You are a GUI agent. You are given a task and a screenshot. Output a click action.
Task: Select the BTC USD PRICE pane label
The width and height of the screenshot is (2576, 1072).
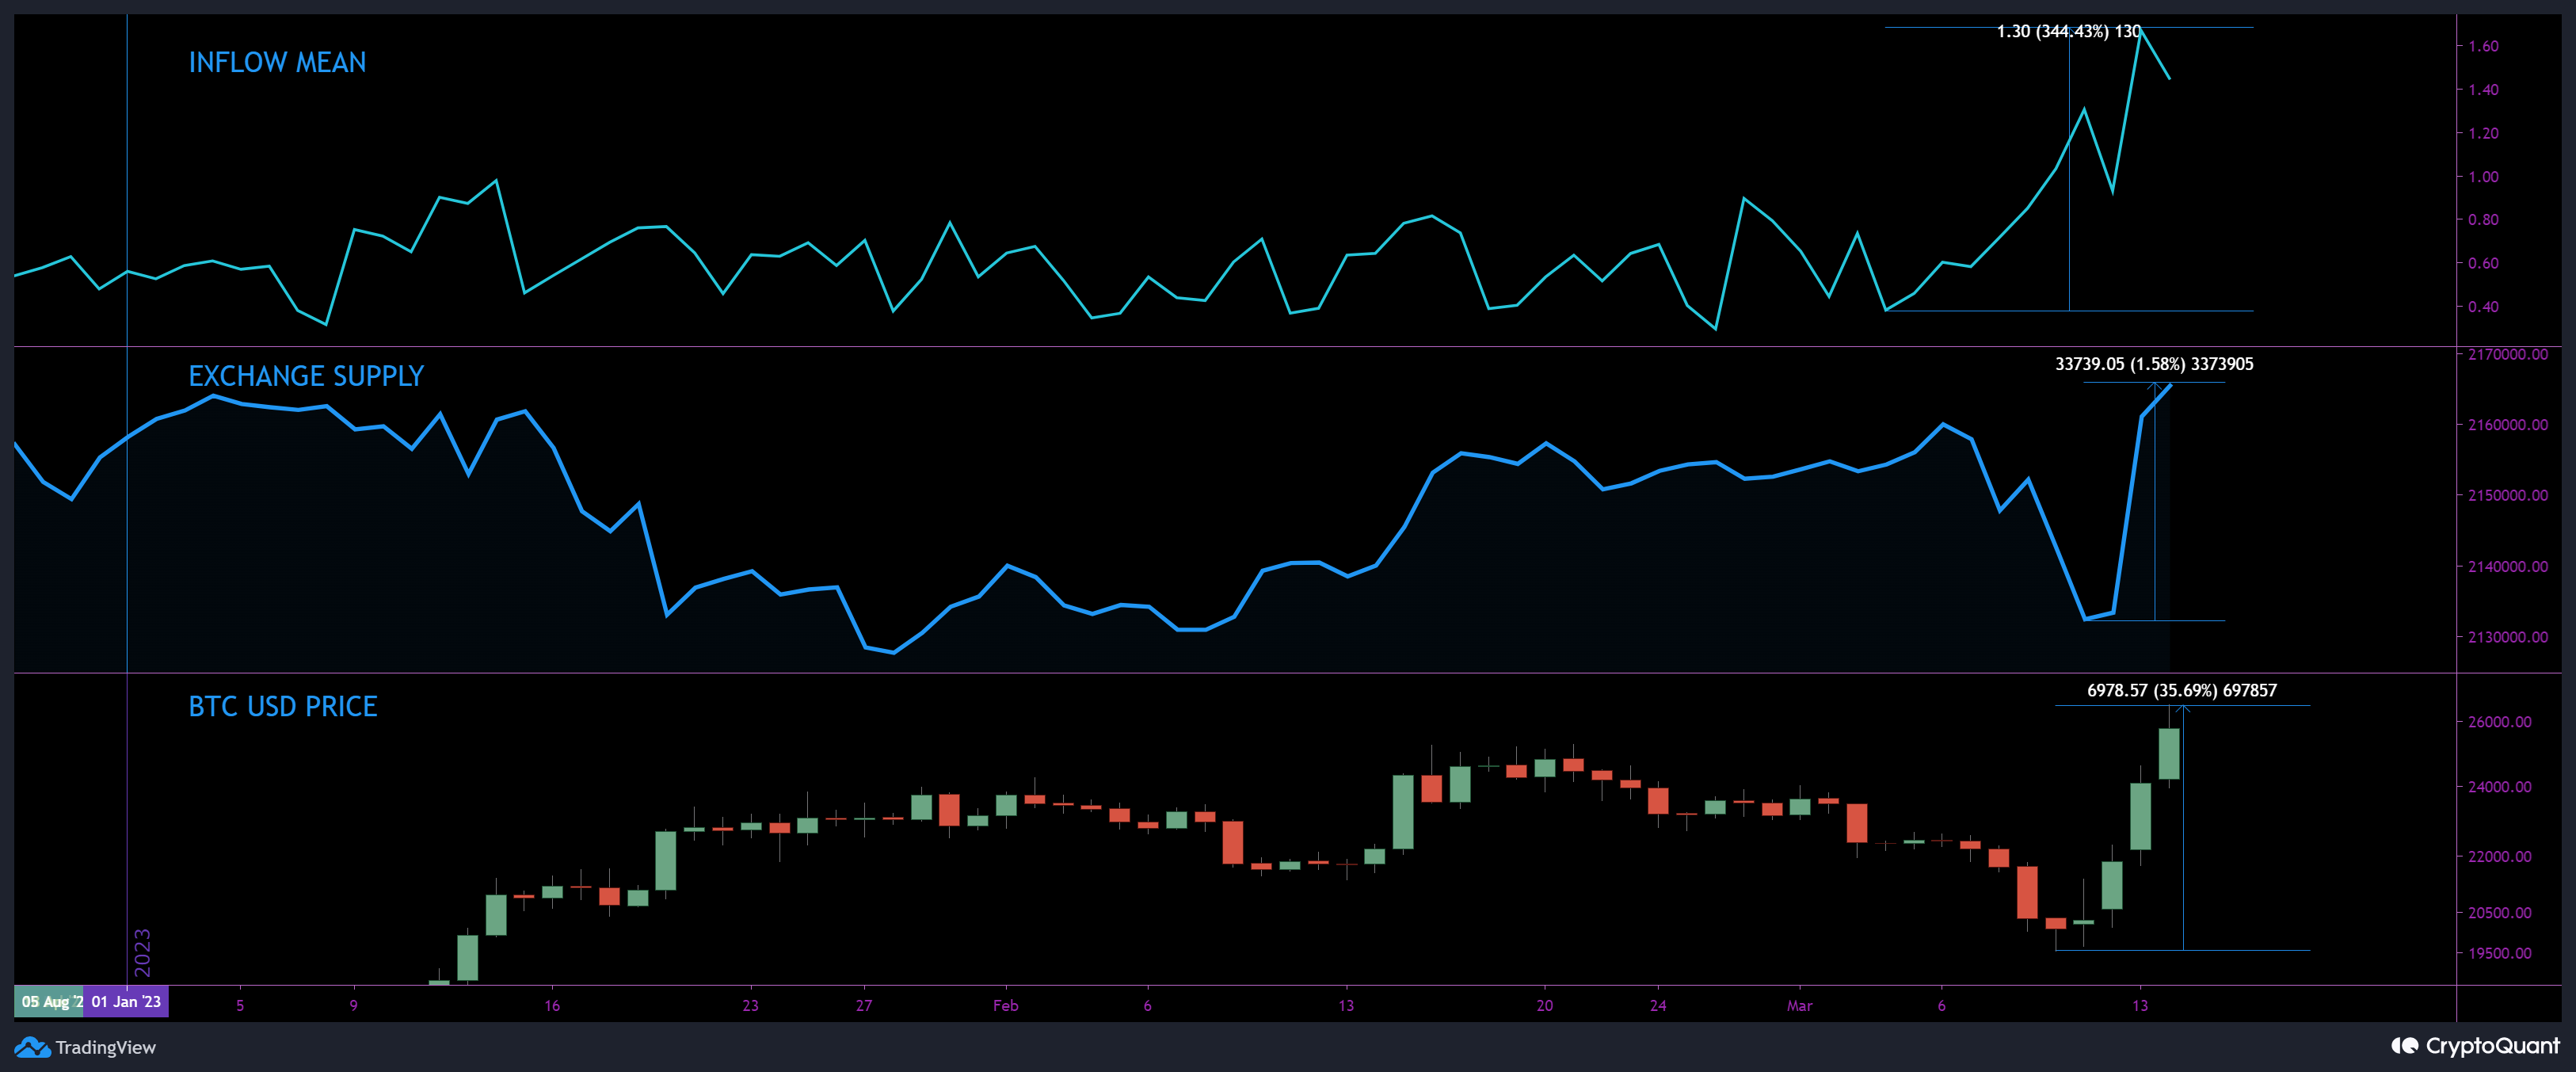coord(283,706)
